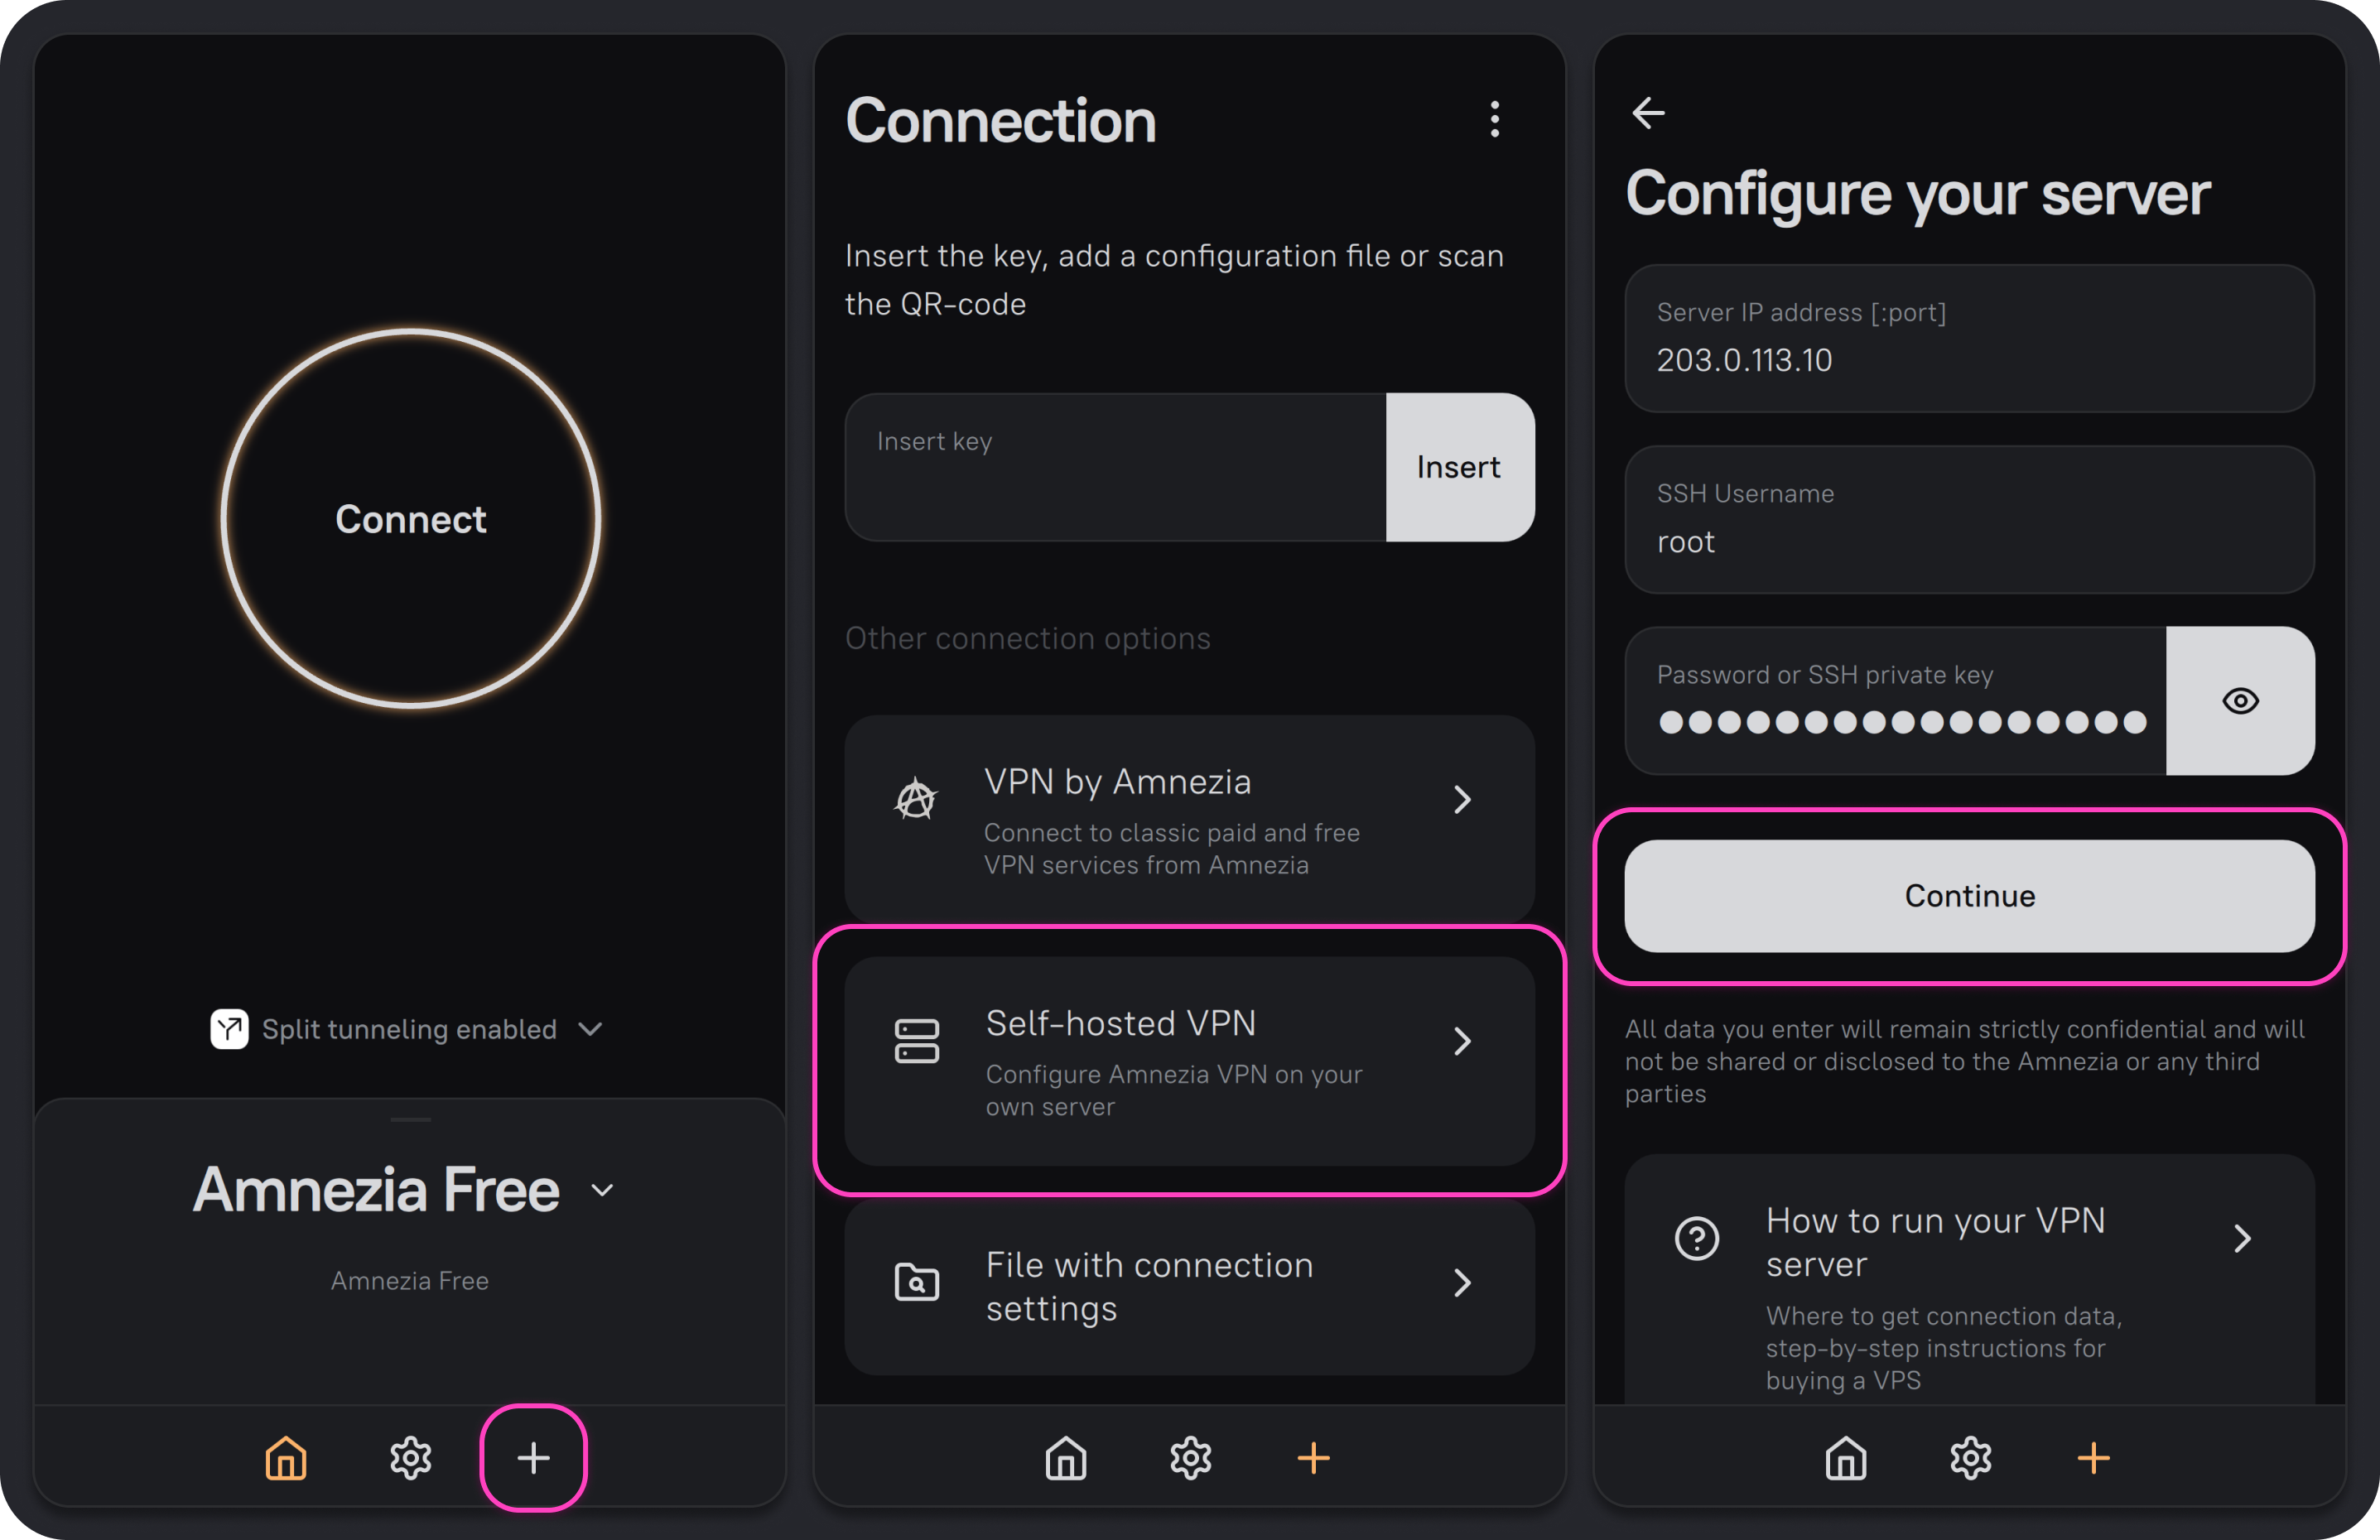This screenshot has width=2380, height=1540.
Task: Click the Insert key input field
Action: tap(1115, 467)
